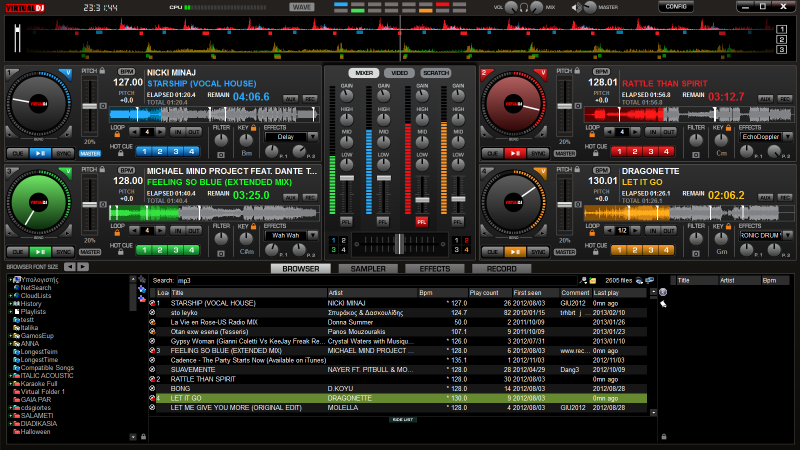800x450 pixels.
Task: Click the hot cue lock icon on deck 2
Action: [x=595, y=153]
